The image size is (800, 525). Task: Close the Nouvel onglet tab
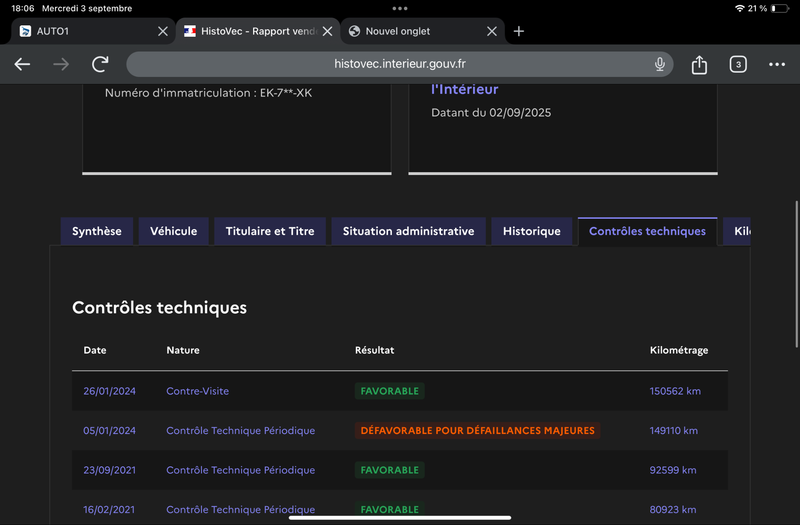[492, 31]
